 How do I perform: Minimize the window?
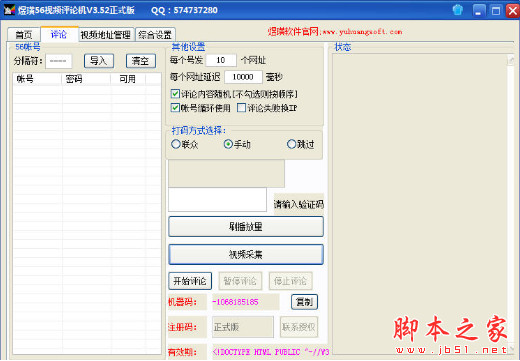(479, 11)
